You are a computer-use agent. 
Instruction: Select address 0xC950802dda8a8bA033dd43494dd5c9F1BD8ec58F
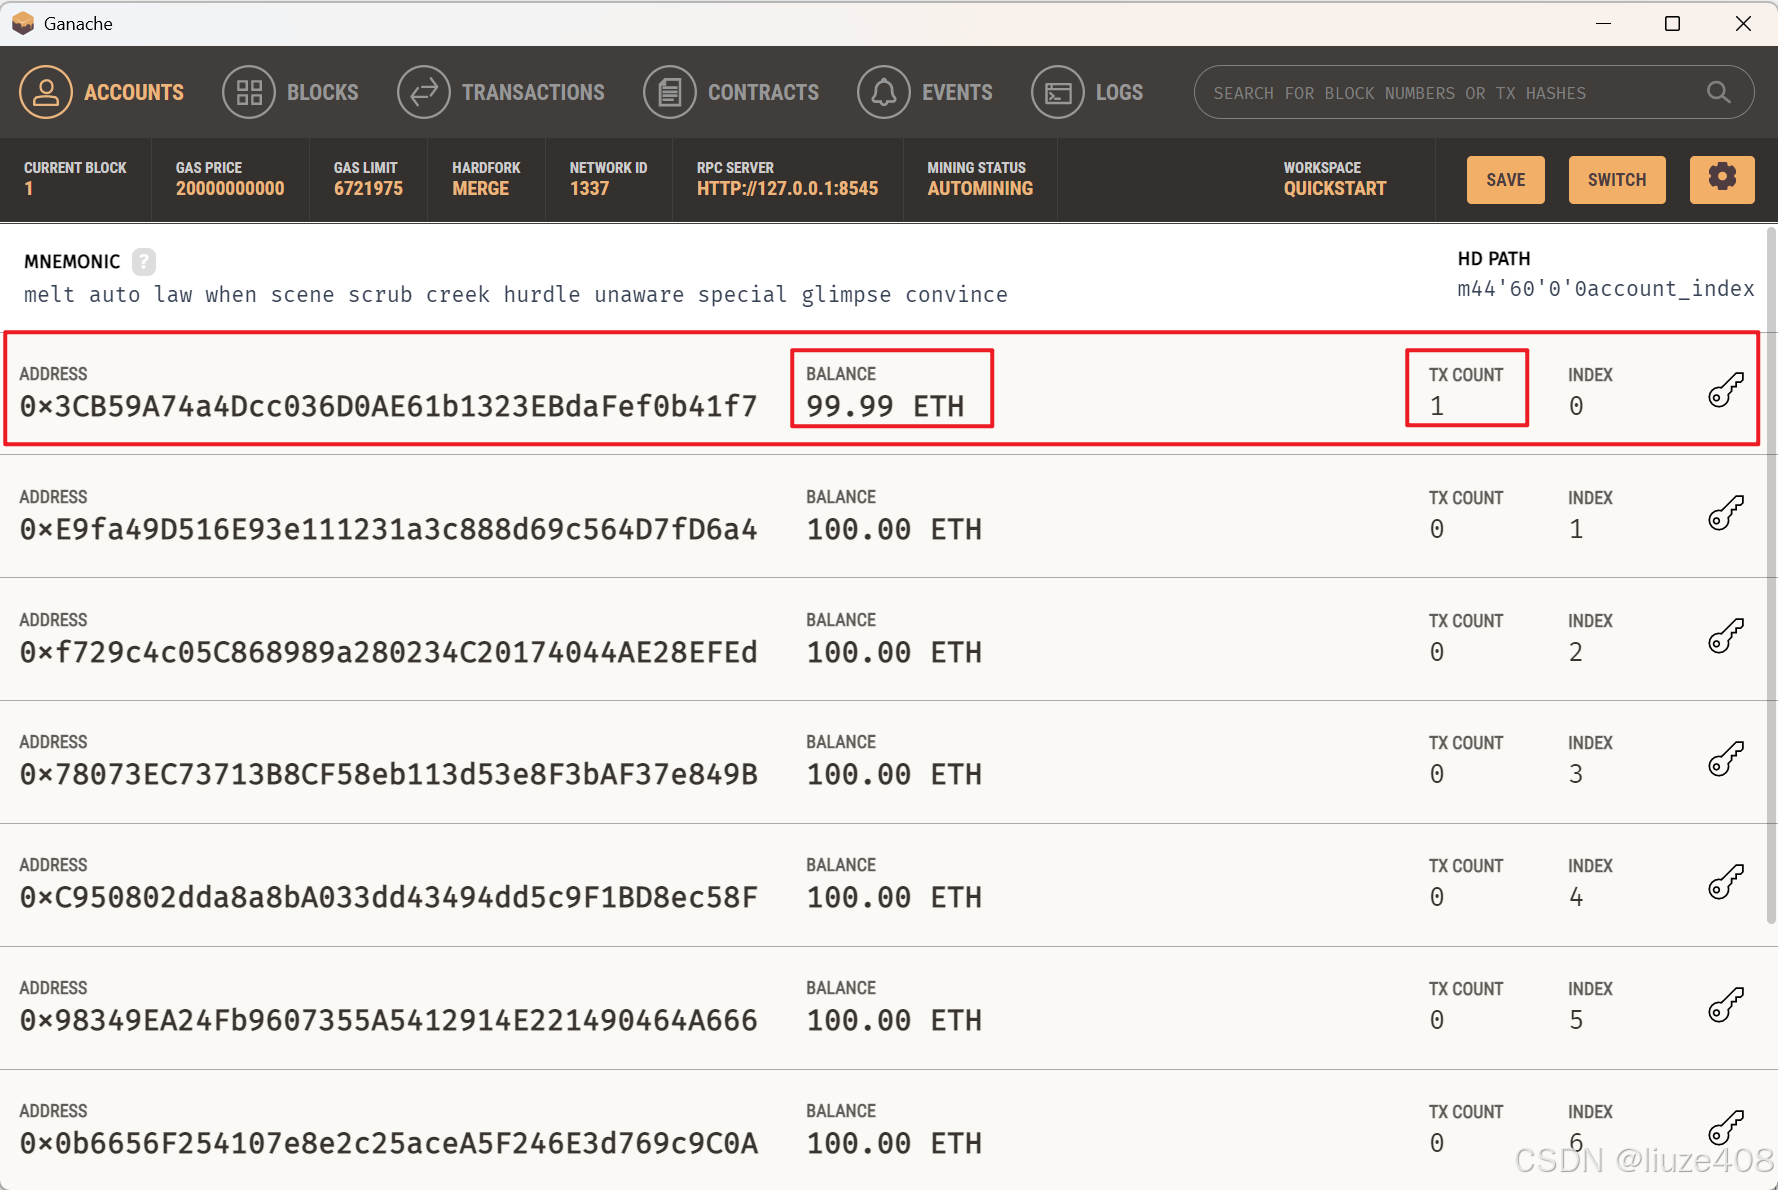coord(389,898)
